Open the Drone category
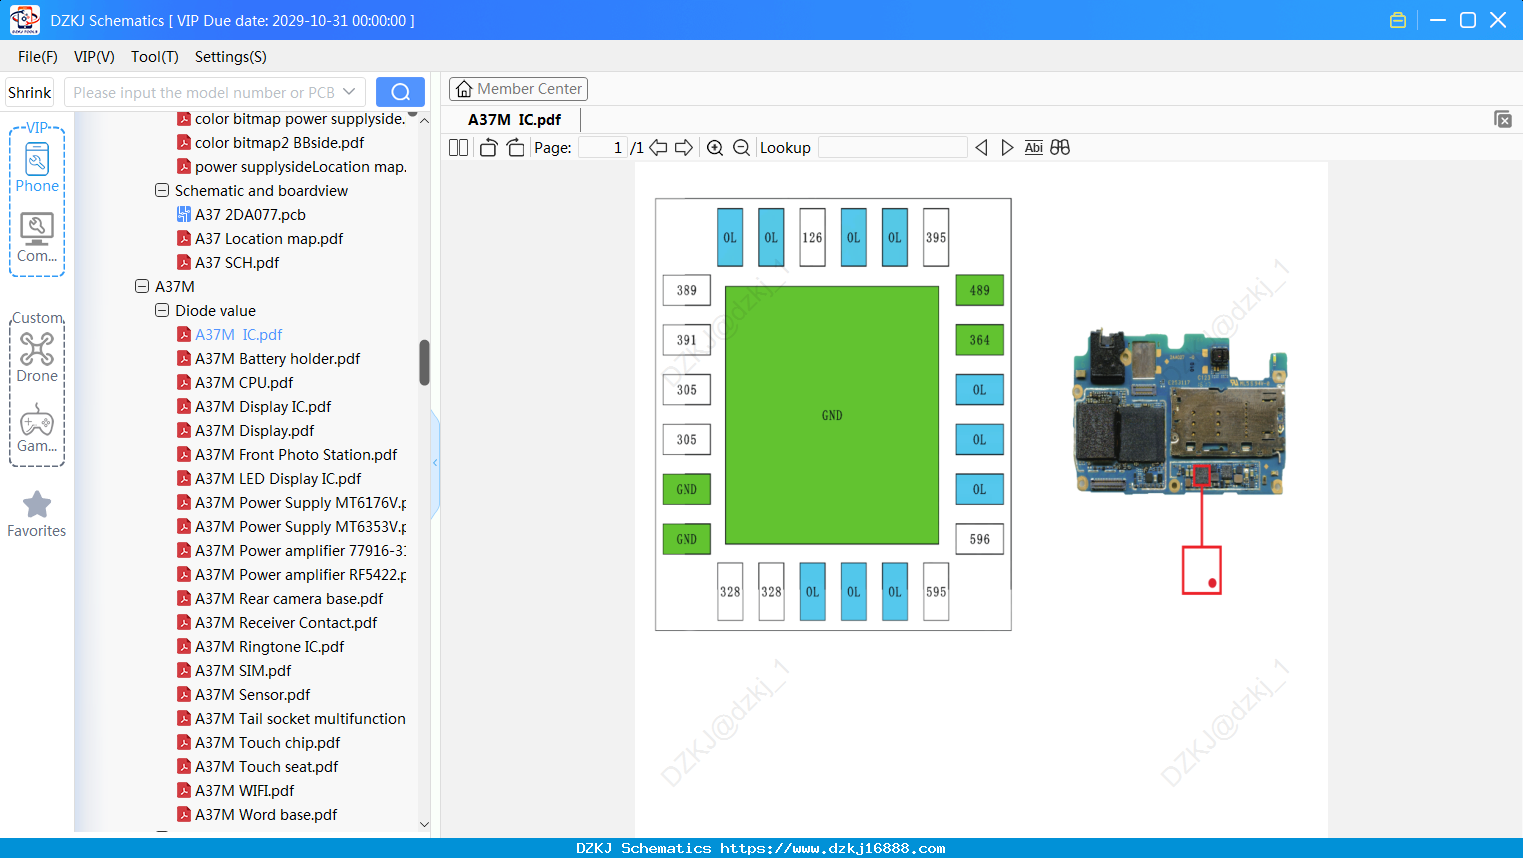1523x858 pixels. click(x=37, y=357)
